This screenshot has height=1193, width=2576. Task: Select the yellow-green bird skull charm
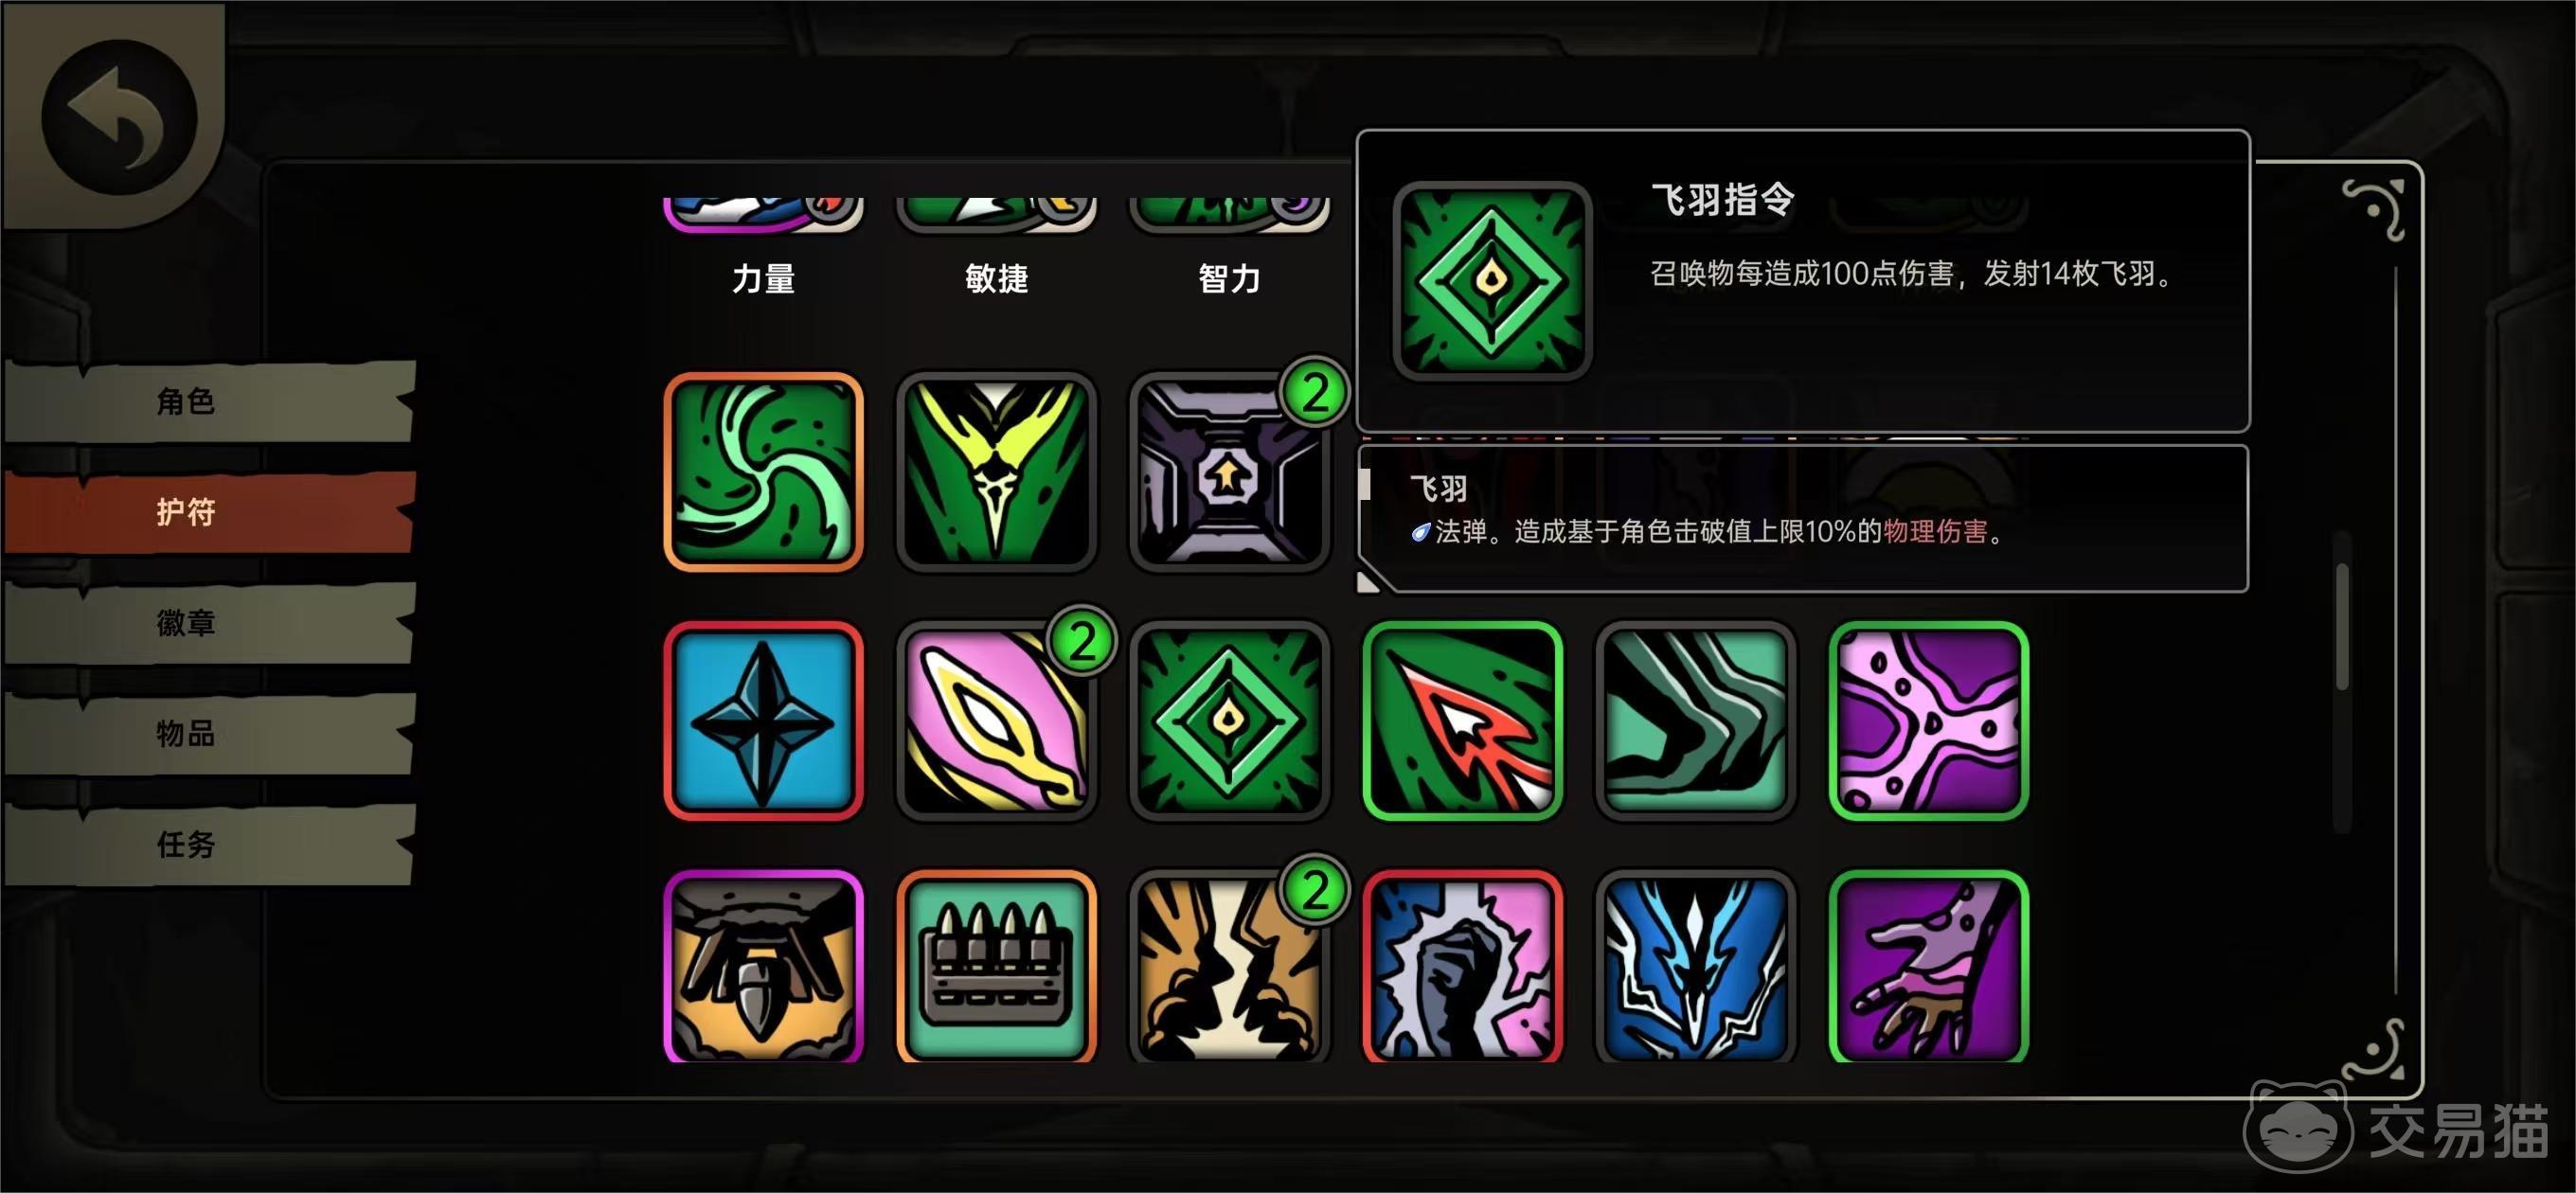pyautogui.click(x=996, y=472)
